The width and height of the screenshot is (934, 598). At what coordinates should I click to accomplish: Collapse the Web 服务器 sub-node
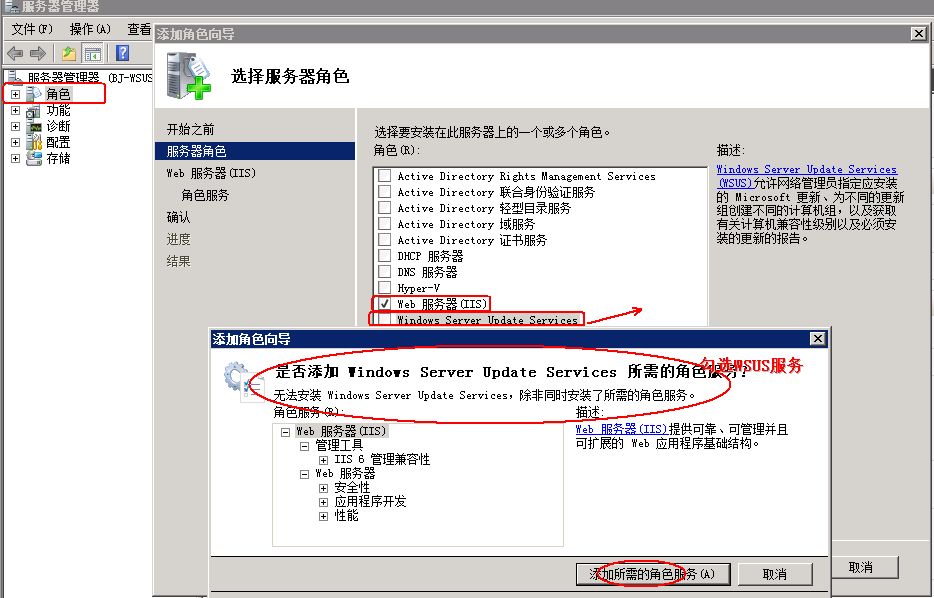[x=304, y=475]
